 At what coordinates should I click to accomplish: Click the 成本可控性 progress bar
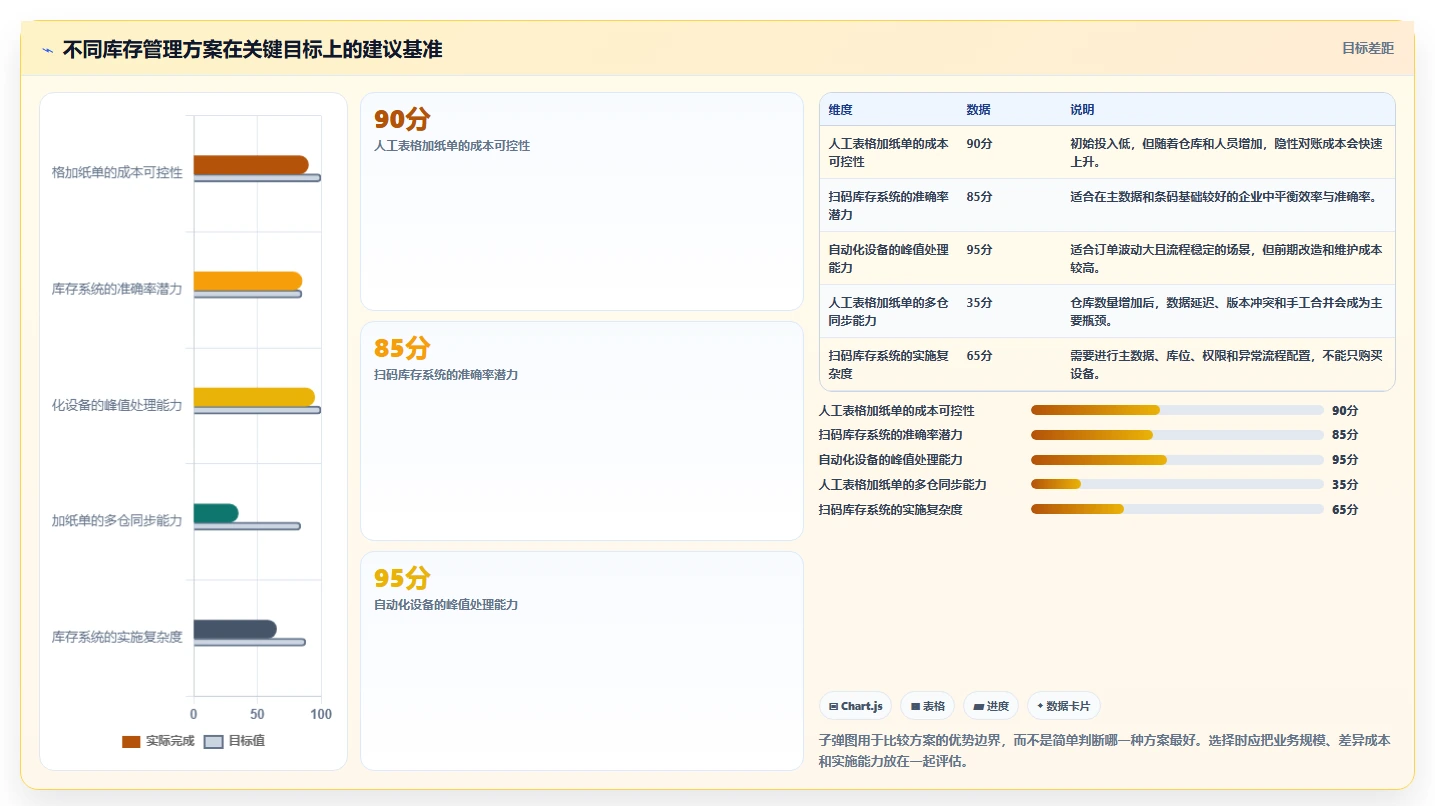point(1177,410)
